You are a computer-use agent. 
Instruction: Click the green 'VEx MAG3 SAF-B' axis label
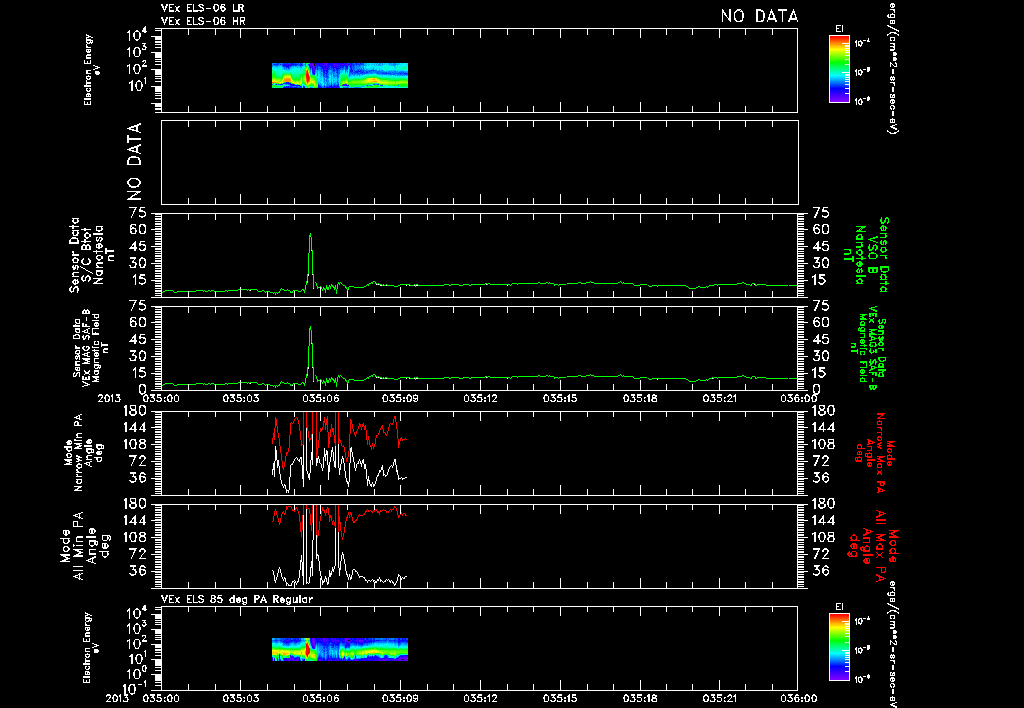(x=869, y=348)
